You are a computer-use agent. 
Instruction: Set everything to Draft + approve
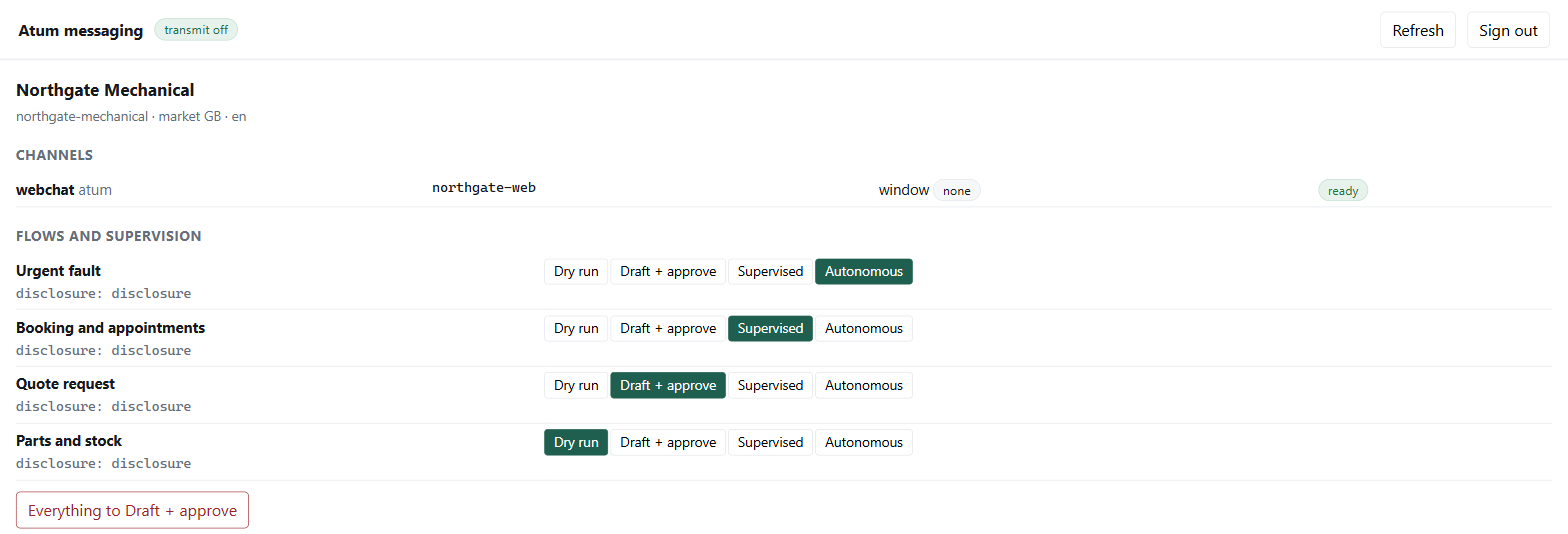point(132,510)
